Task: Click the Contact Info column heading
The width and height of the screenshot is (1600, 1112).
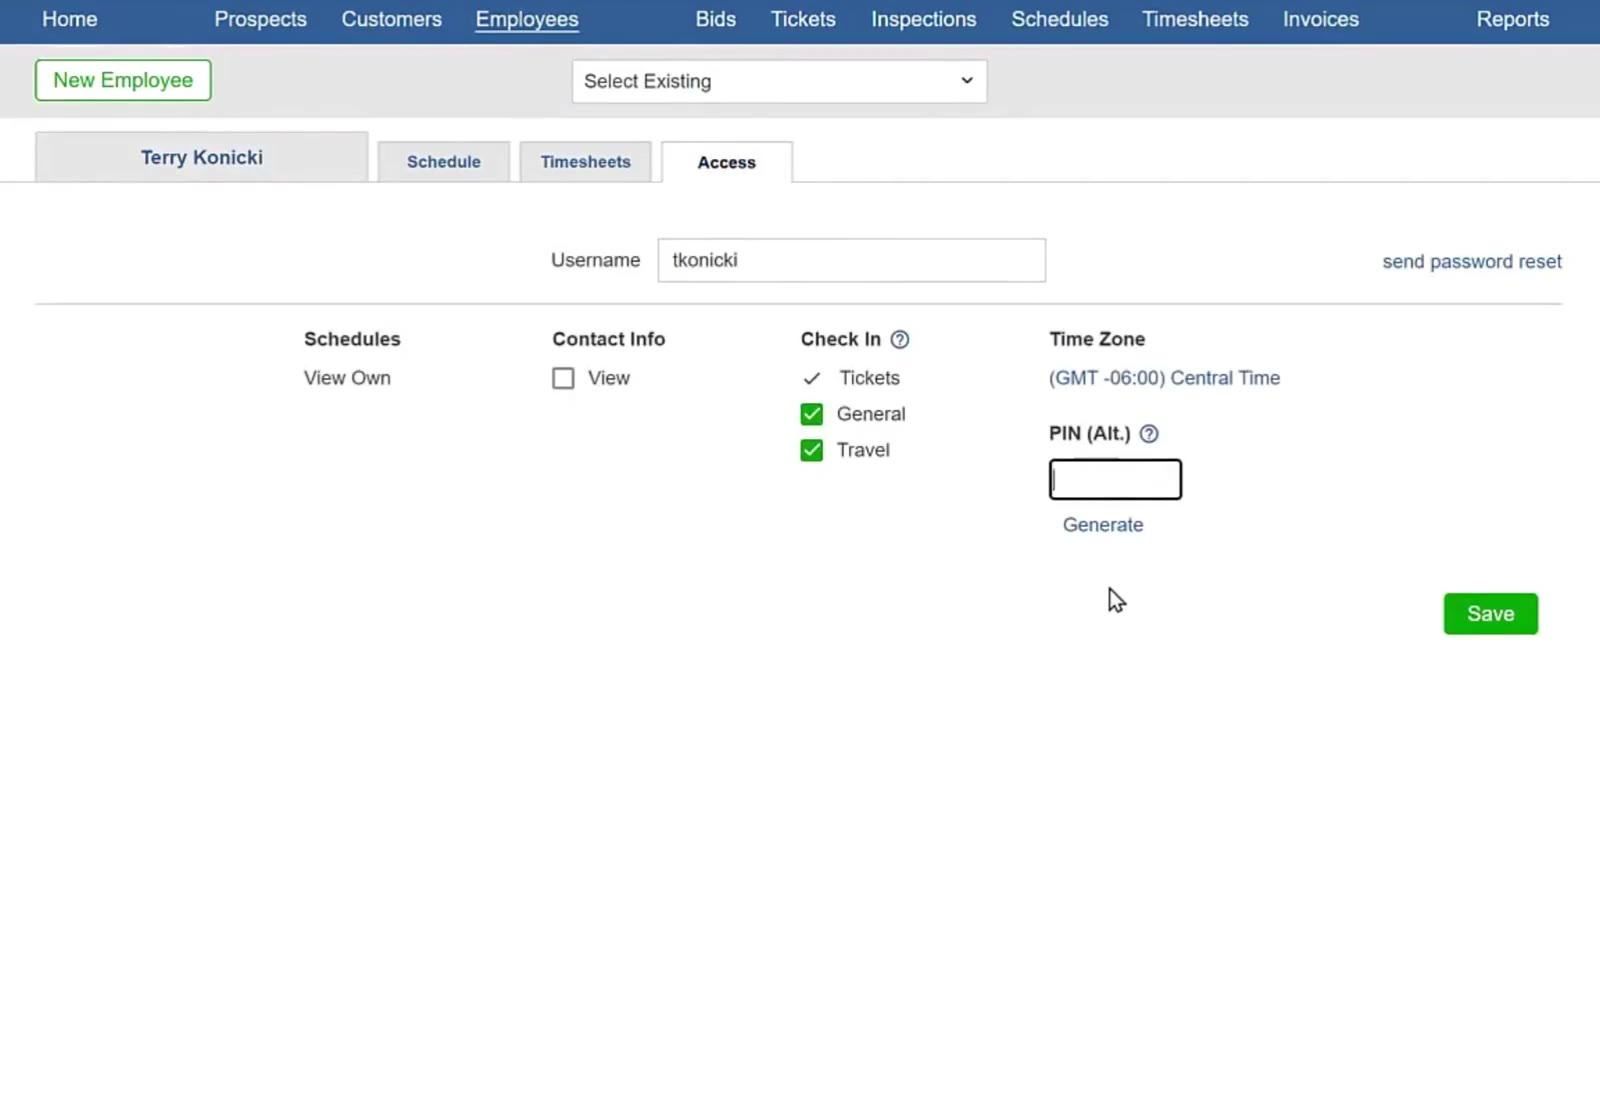Action: 608,339
